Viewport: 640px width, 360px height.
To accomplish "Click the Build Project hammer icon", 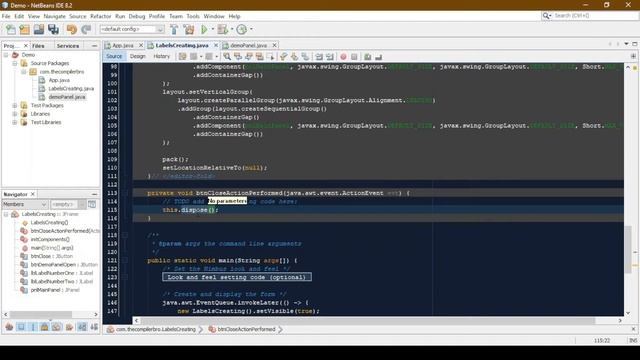I will pos(174,29).
